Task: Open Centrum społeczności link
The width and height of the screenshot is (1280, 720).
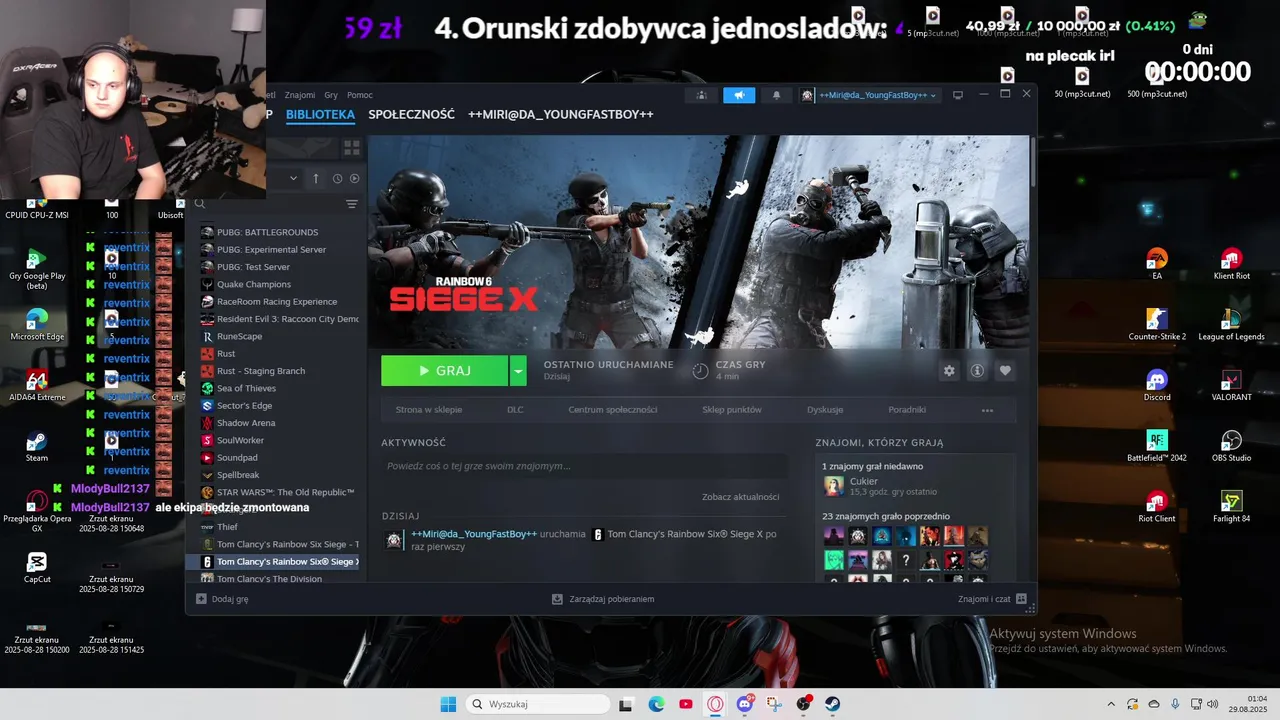Action: pyautogui.click(x=613, y=410)
